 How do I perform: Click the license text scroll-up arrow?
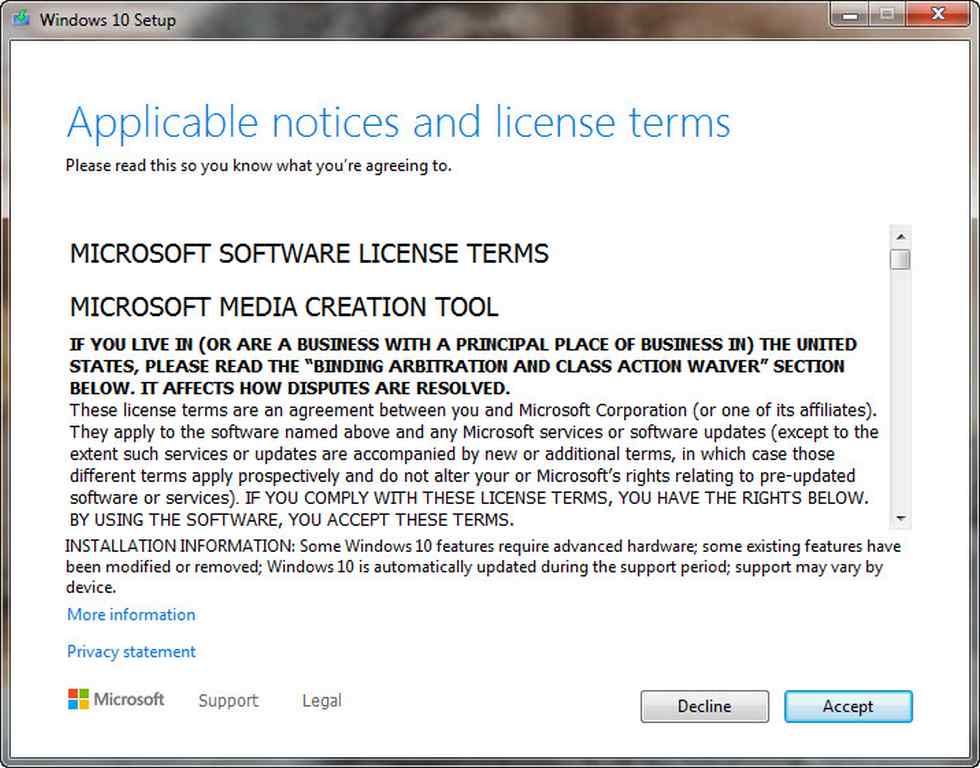click(901, 237)
